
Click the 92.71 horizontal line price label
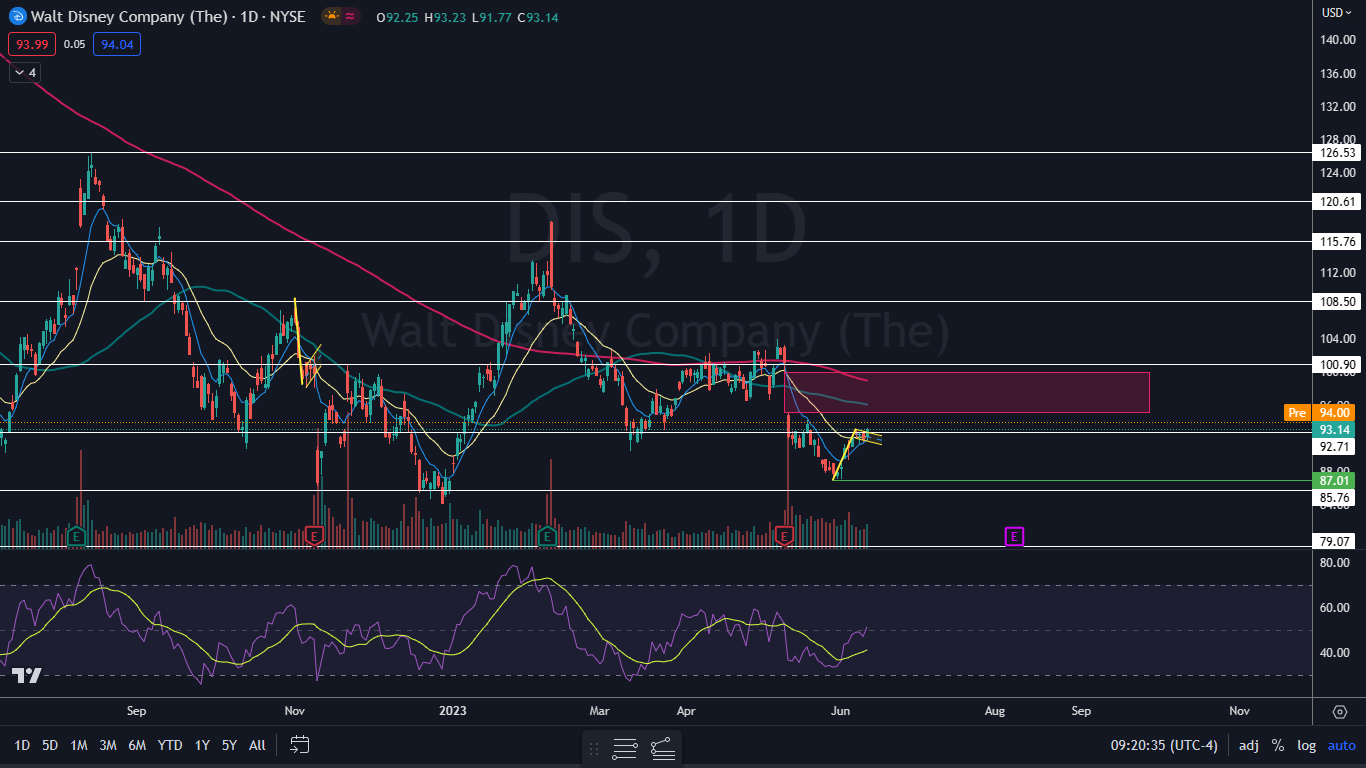[x=1336, y=447]
